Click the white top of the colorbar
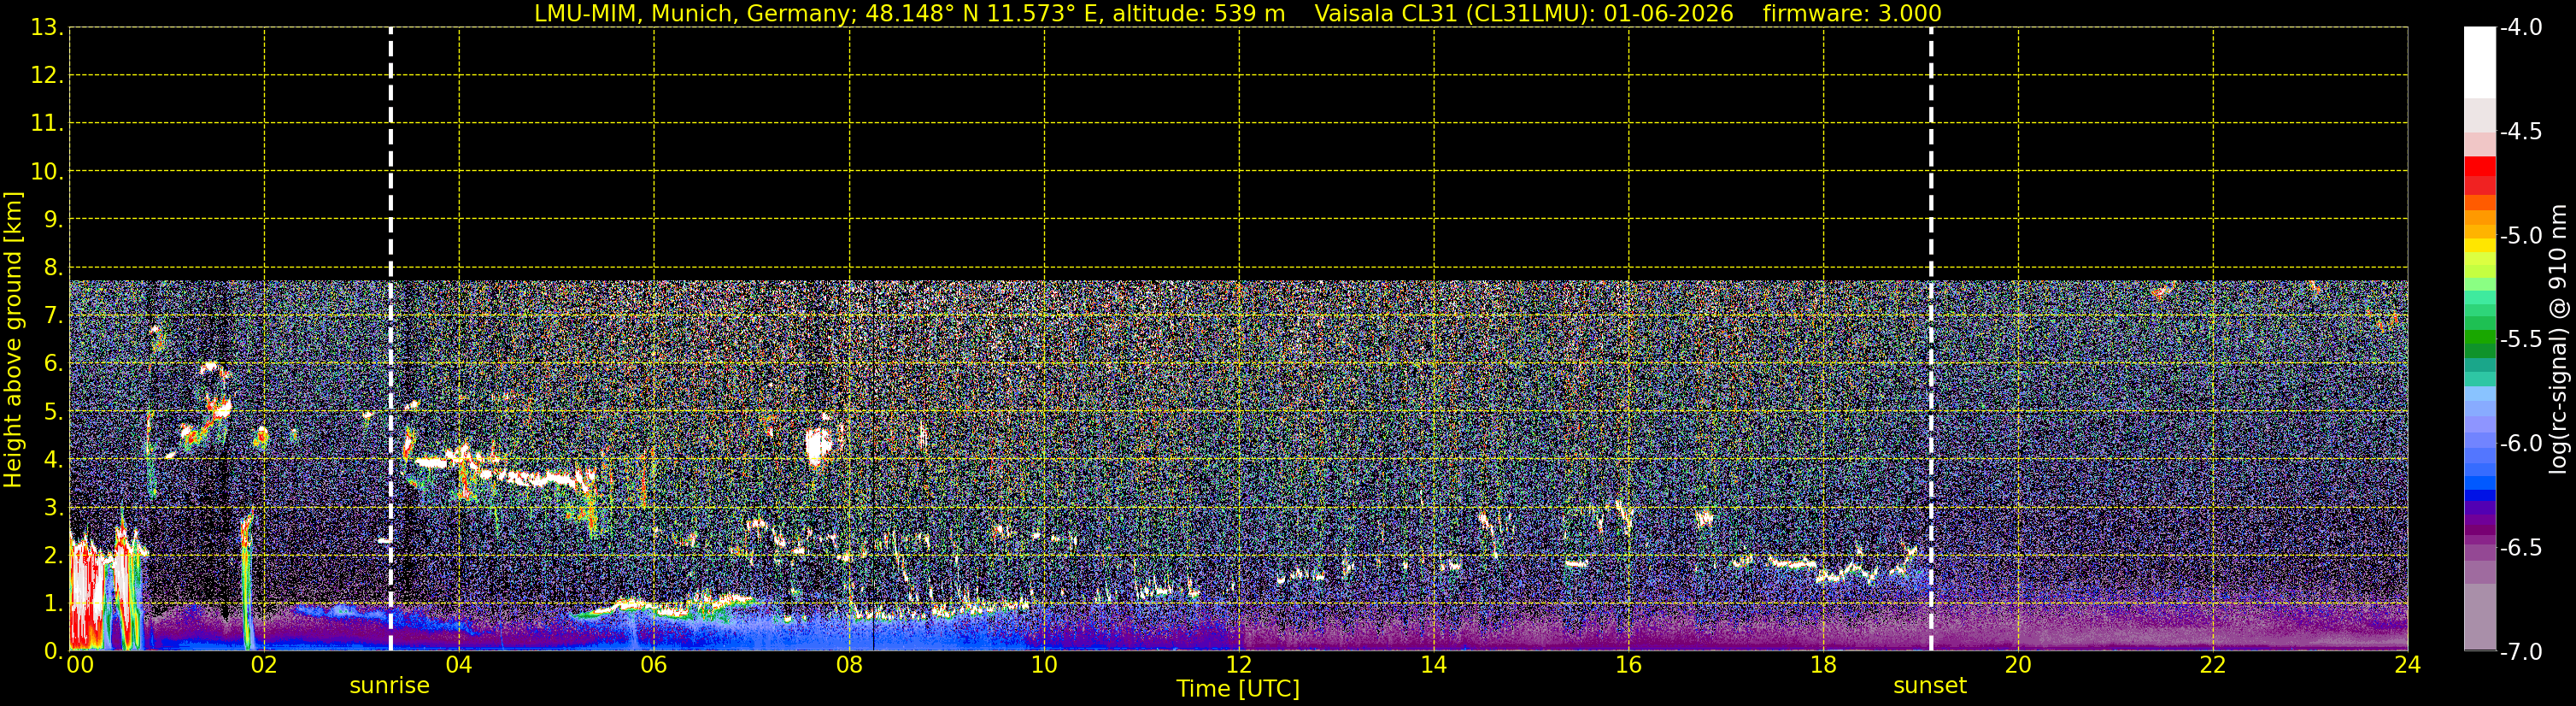 click(x=2479, y=62)
